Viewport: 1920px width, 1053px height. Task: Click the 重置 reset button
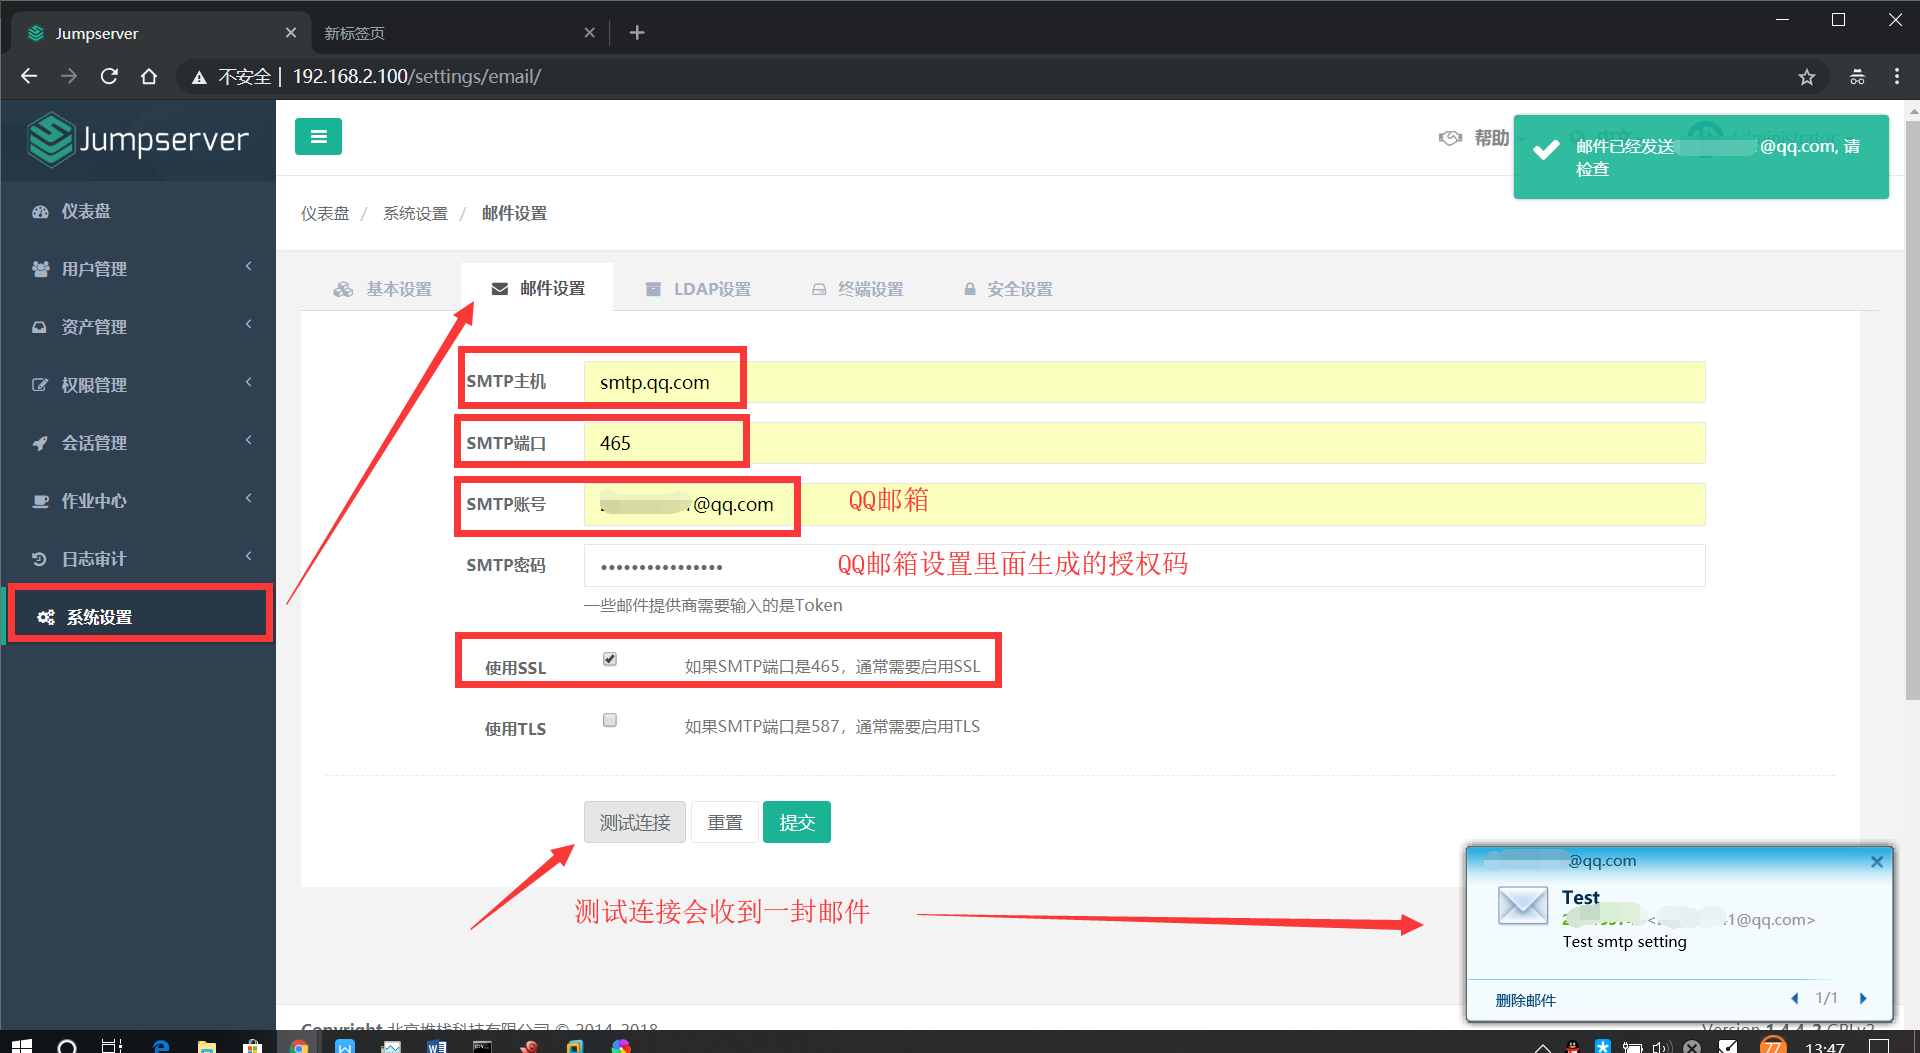point(725,822)
